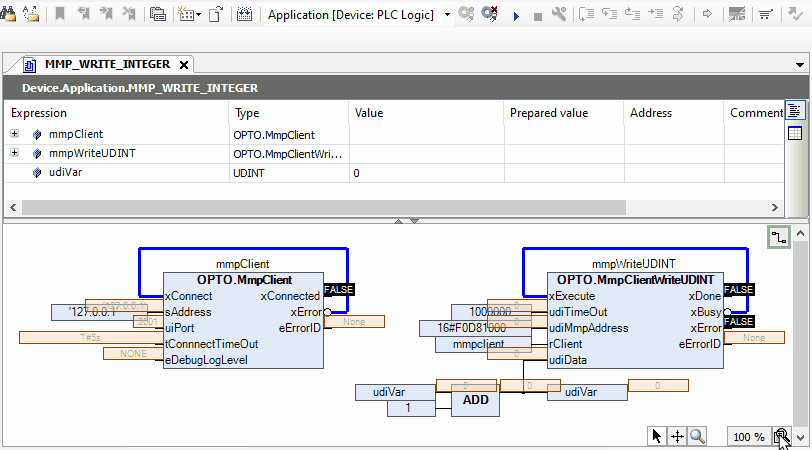Click the Value column header
The width and height of the screenshot is (812, 450).
tap(426, 113)
